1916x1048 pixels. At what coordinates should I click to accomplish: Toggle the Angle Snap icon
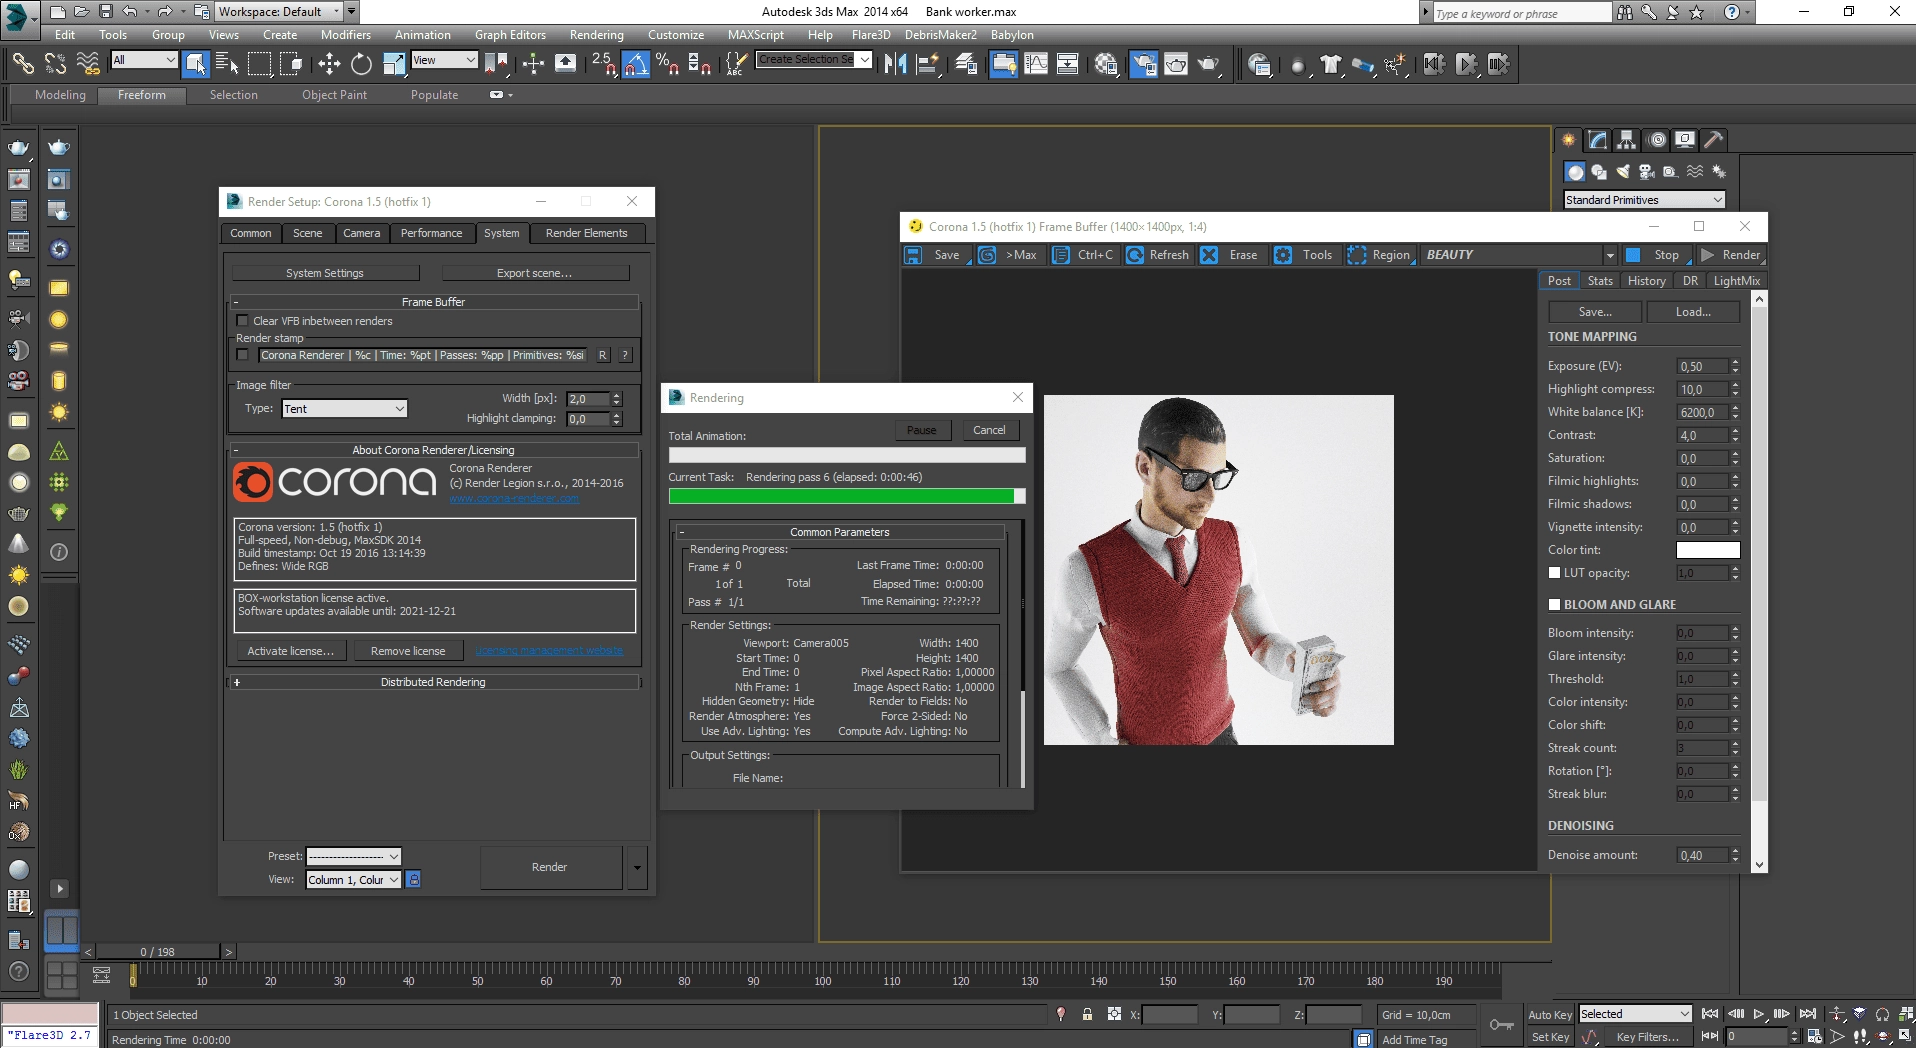point(636,64)
